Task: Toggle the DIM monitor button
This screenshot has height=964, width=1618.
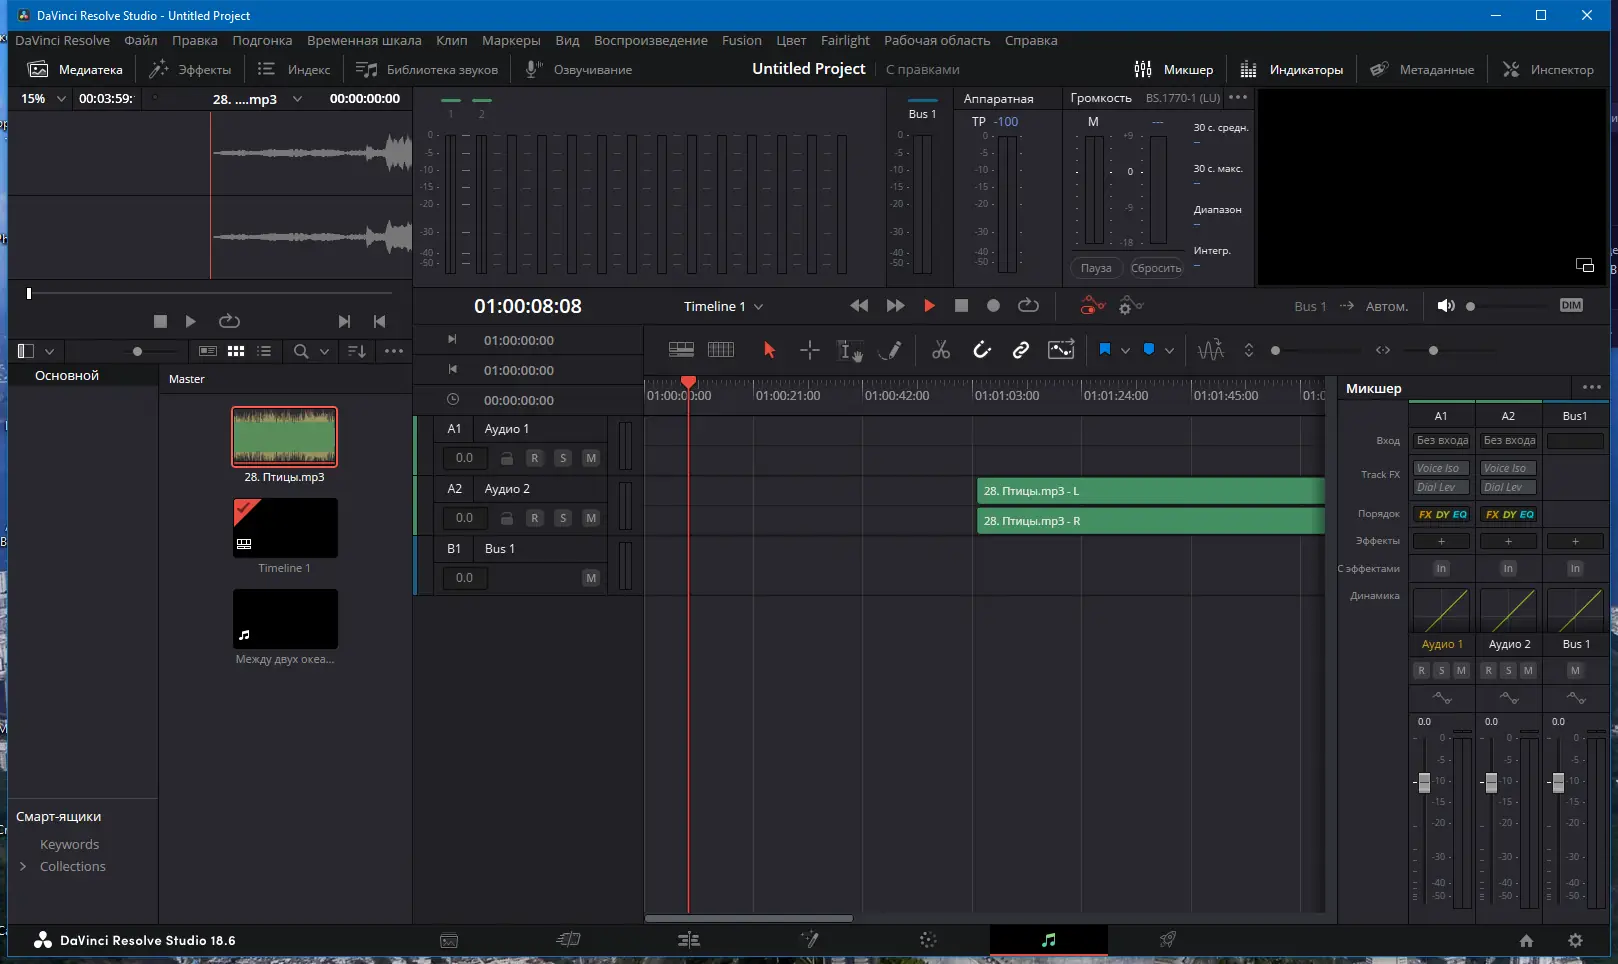Action: pos(1571,306)
